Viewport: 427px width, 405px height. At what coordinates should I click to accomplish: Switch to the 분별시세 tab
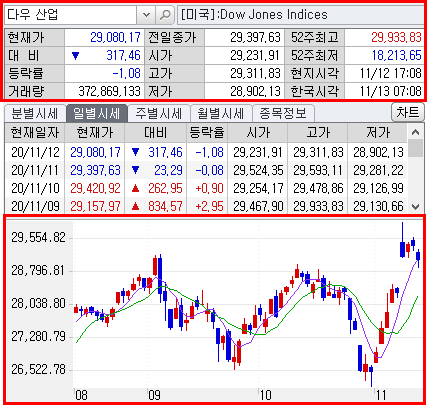pyautogui.click(x=35, y=113)
